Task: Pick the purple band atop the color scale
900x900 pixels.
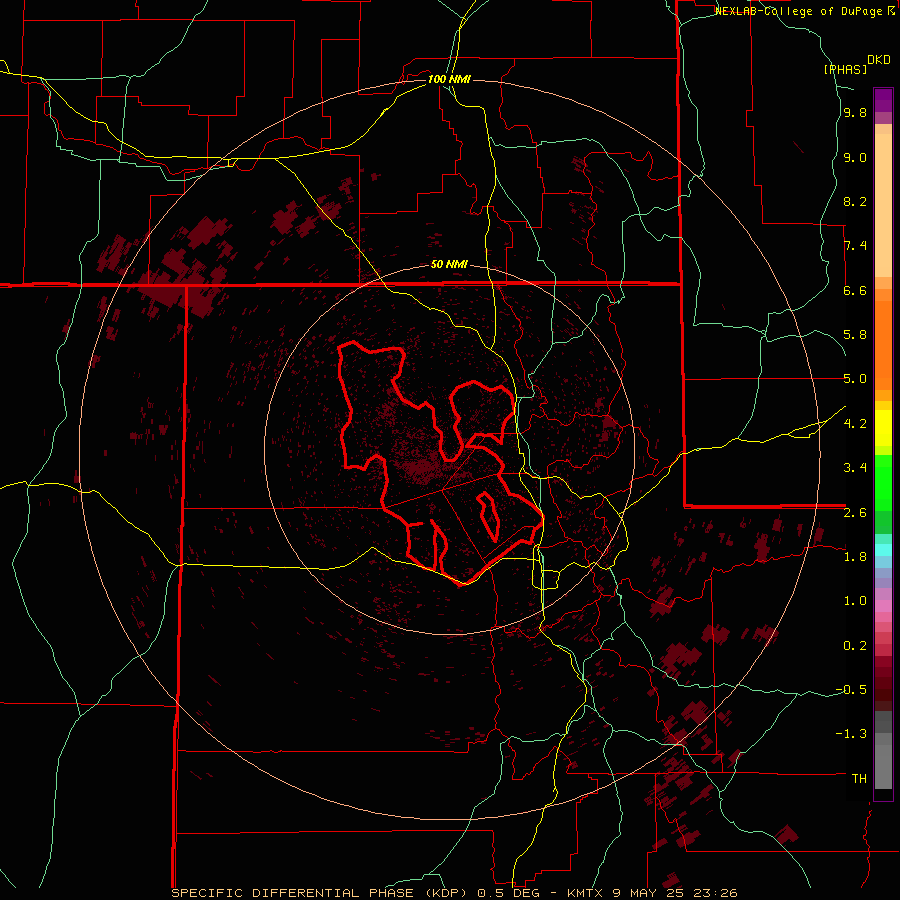Action: [x=883, y=100]
